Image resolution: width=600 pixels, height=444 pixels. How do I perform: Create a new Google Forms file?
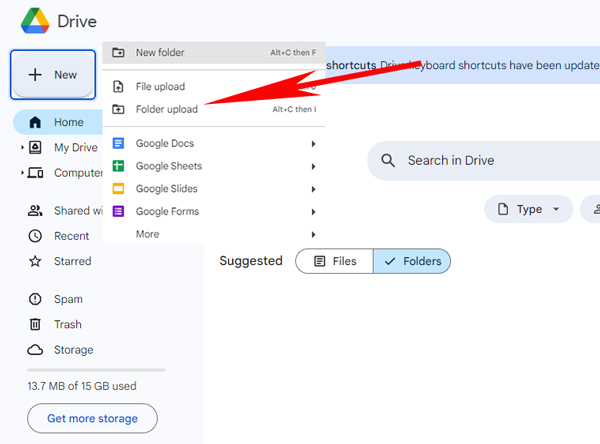(x=214, y=211)
